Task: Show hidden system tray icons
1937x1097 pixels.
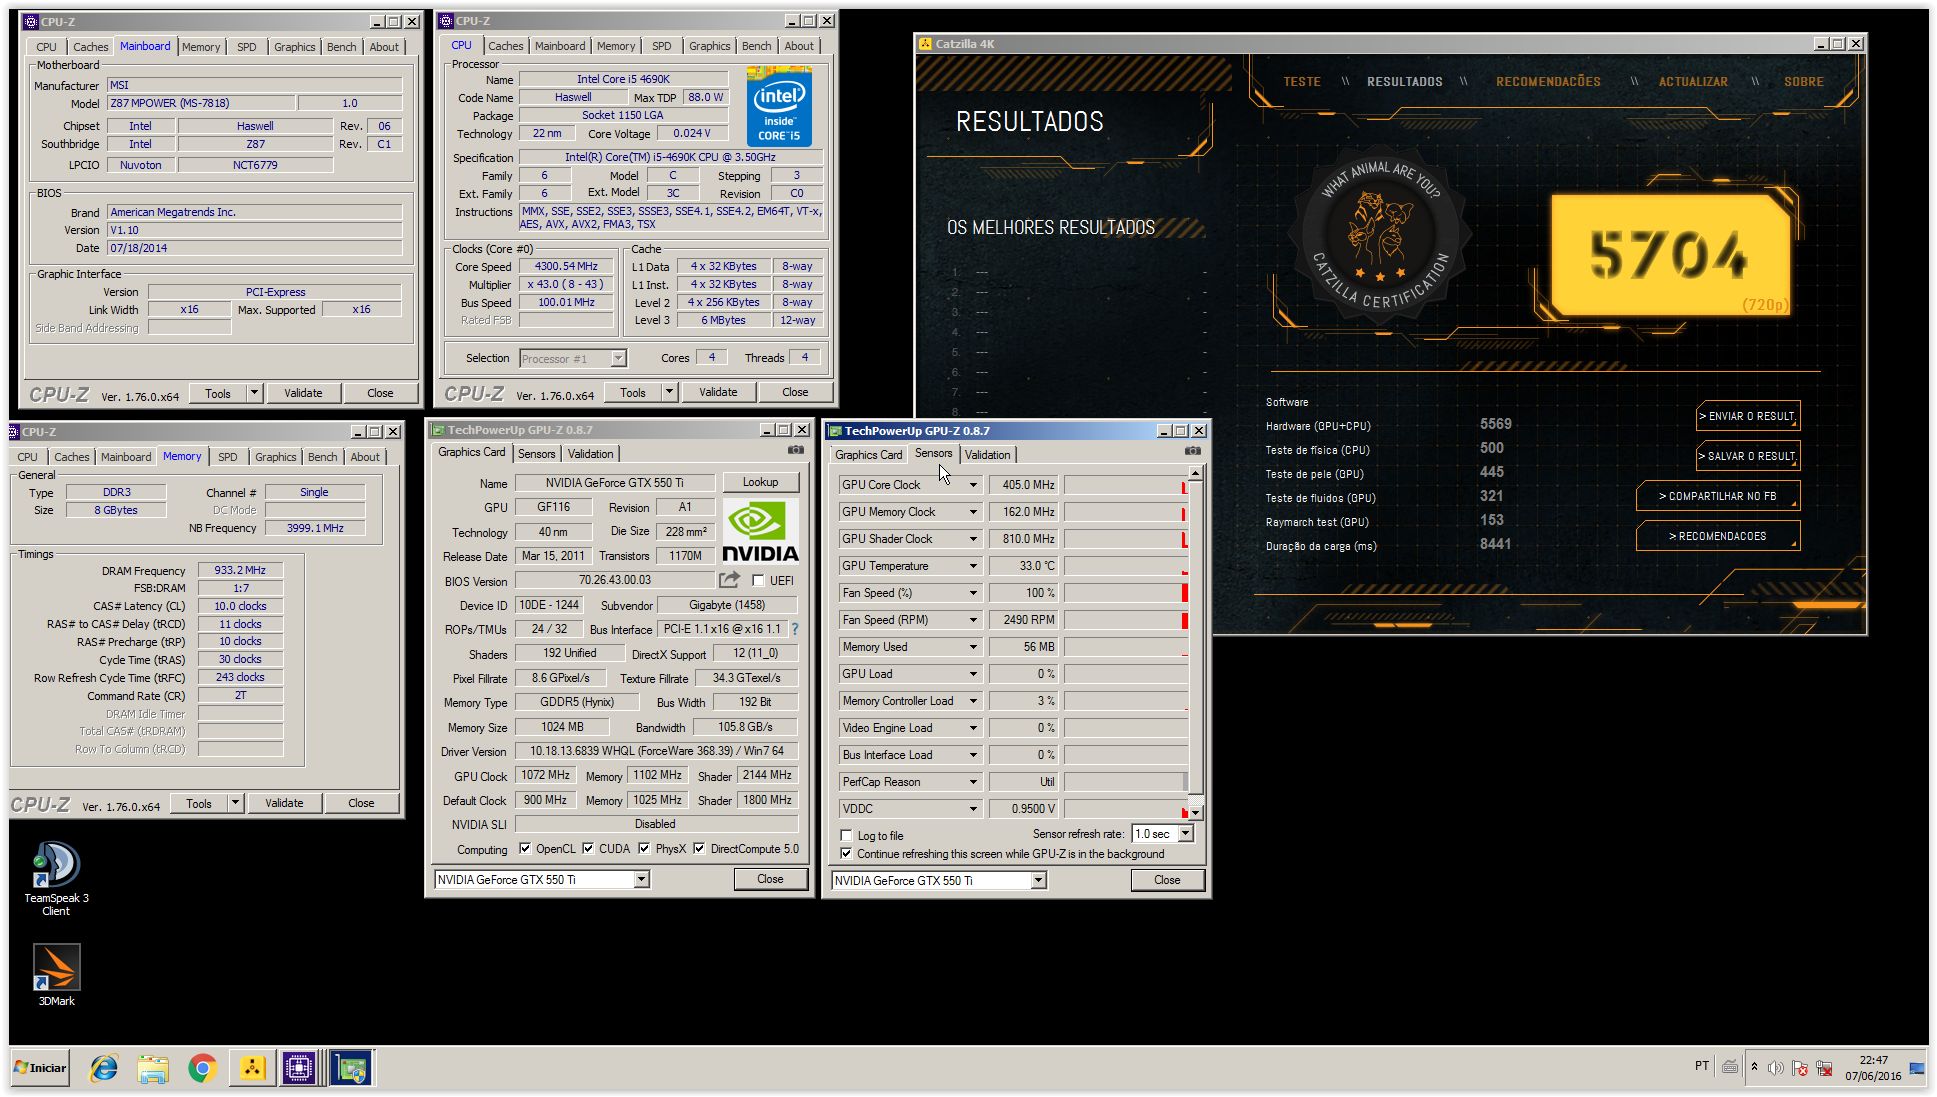Action: pos(1754,1067)
